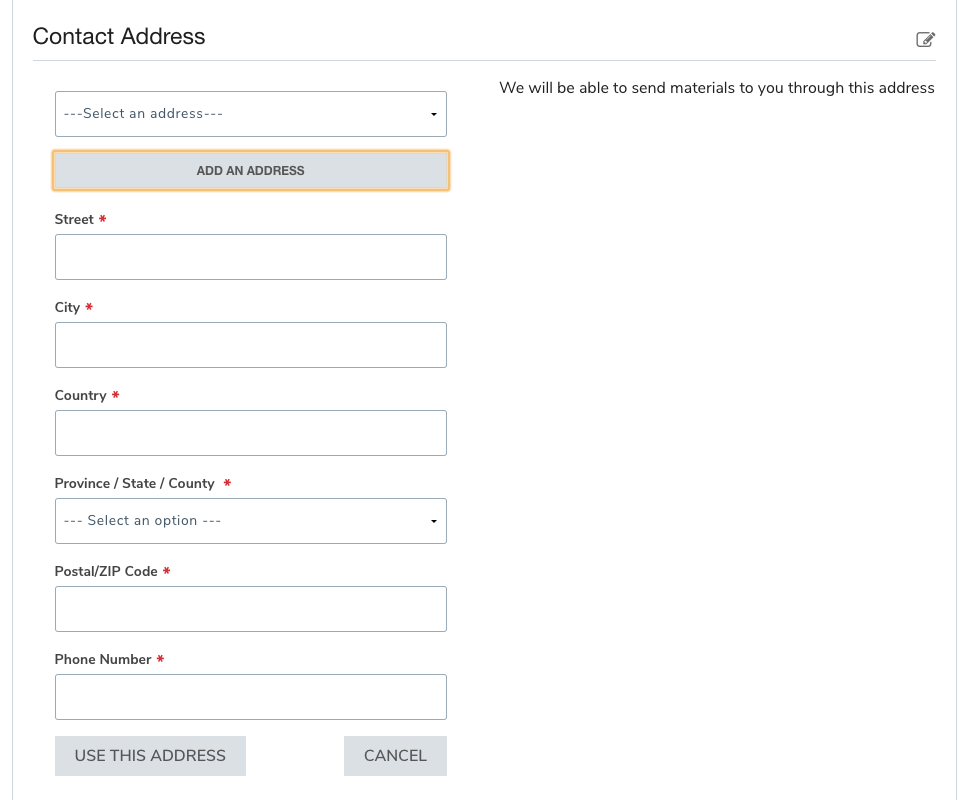Click the arrow on the address selector

[433, 115]
